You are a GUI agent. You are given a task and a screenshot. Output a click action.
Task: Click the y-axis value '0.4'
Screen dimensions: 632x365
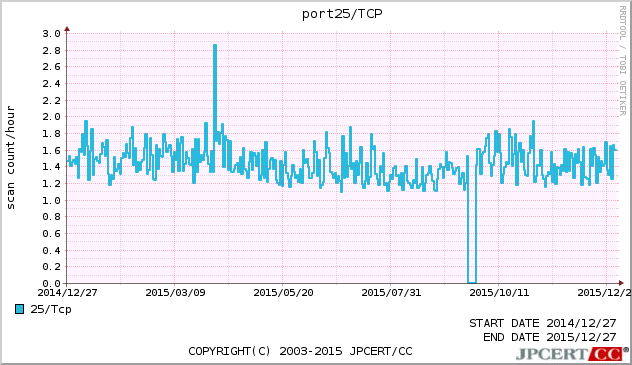51,250
